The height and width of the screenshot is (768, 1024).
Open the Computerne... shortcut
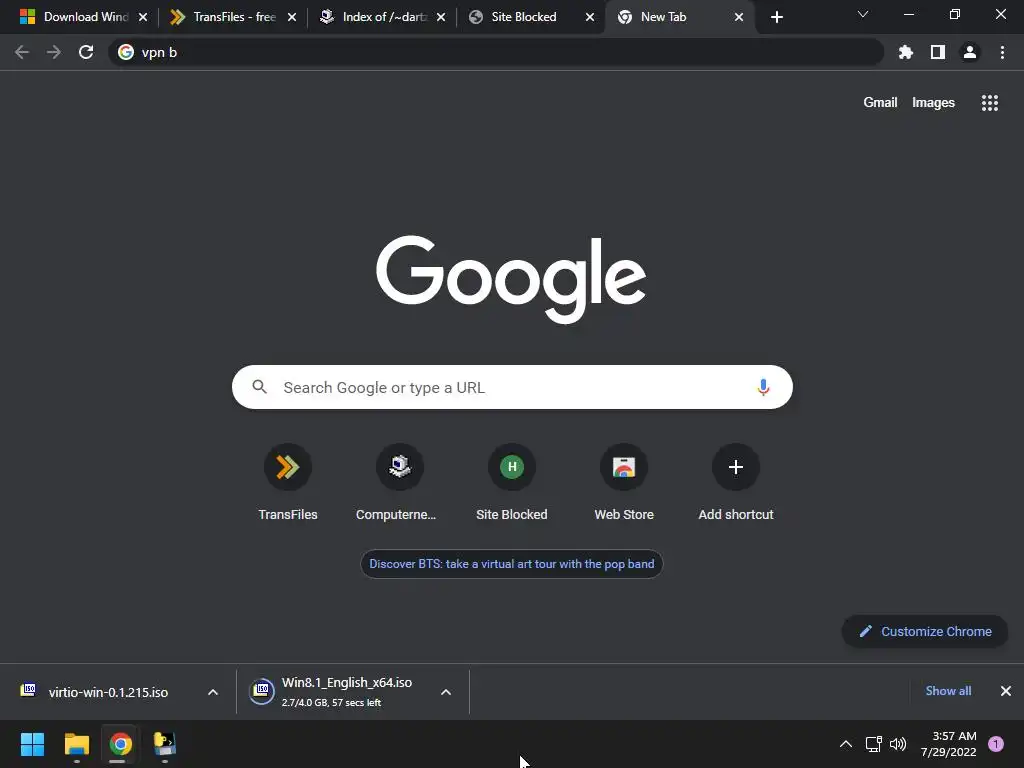pos(399,483)
